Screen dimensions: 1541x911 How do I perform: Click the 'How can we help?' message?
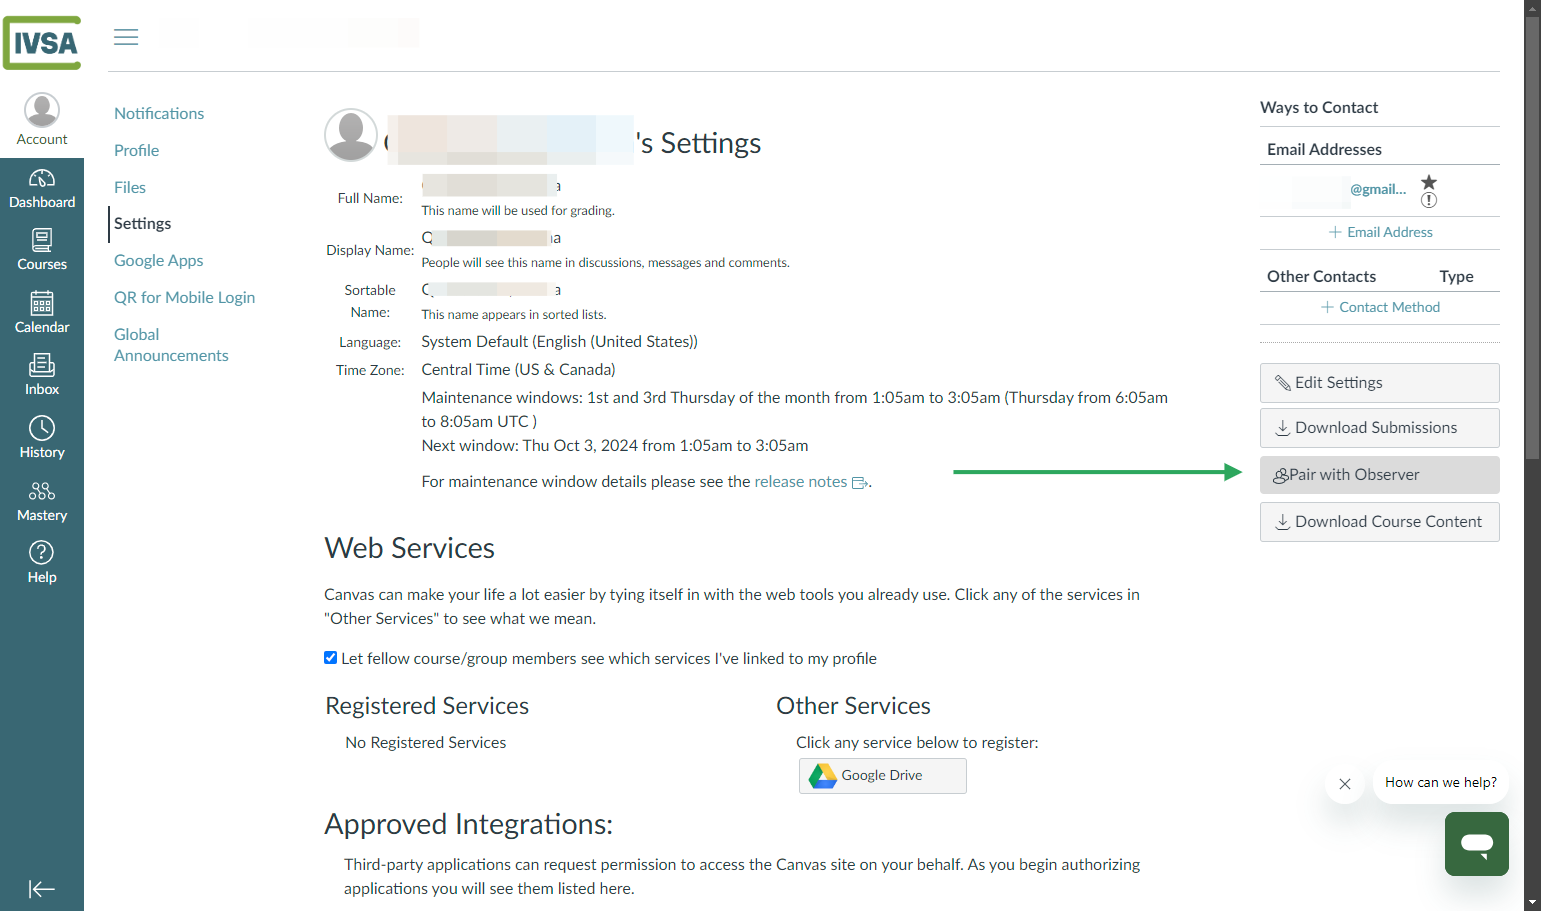click(x=1441, y=783)
